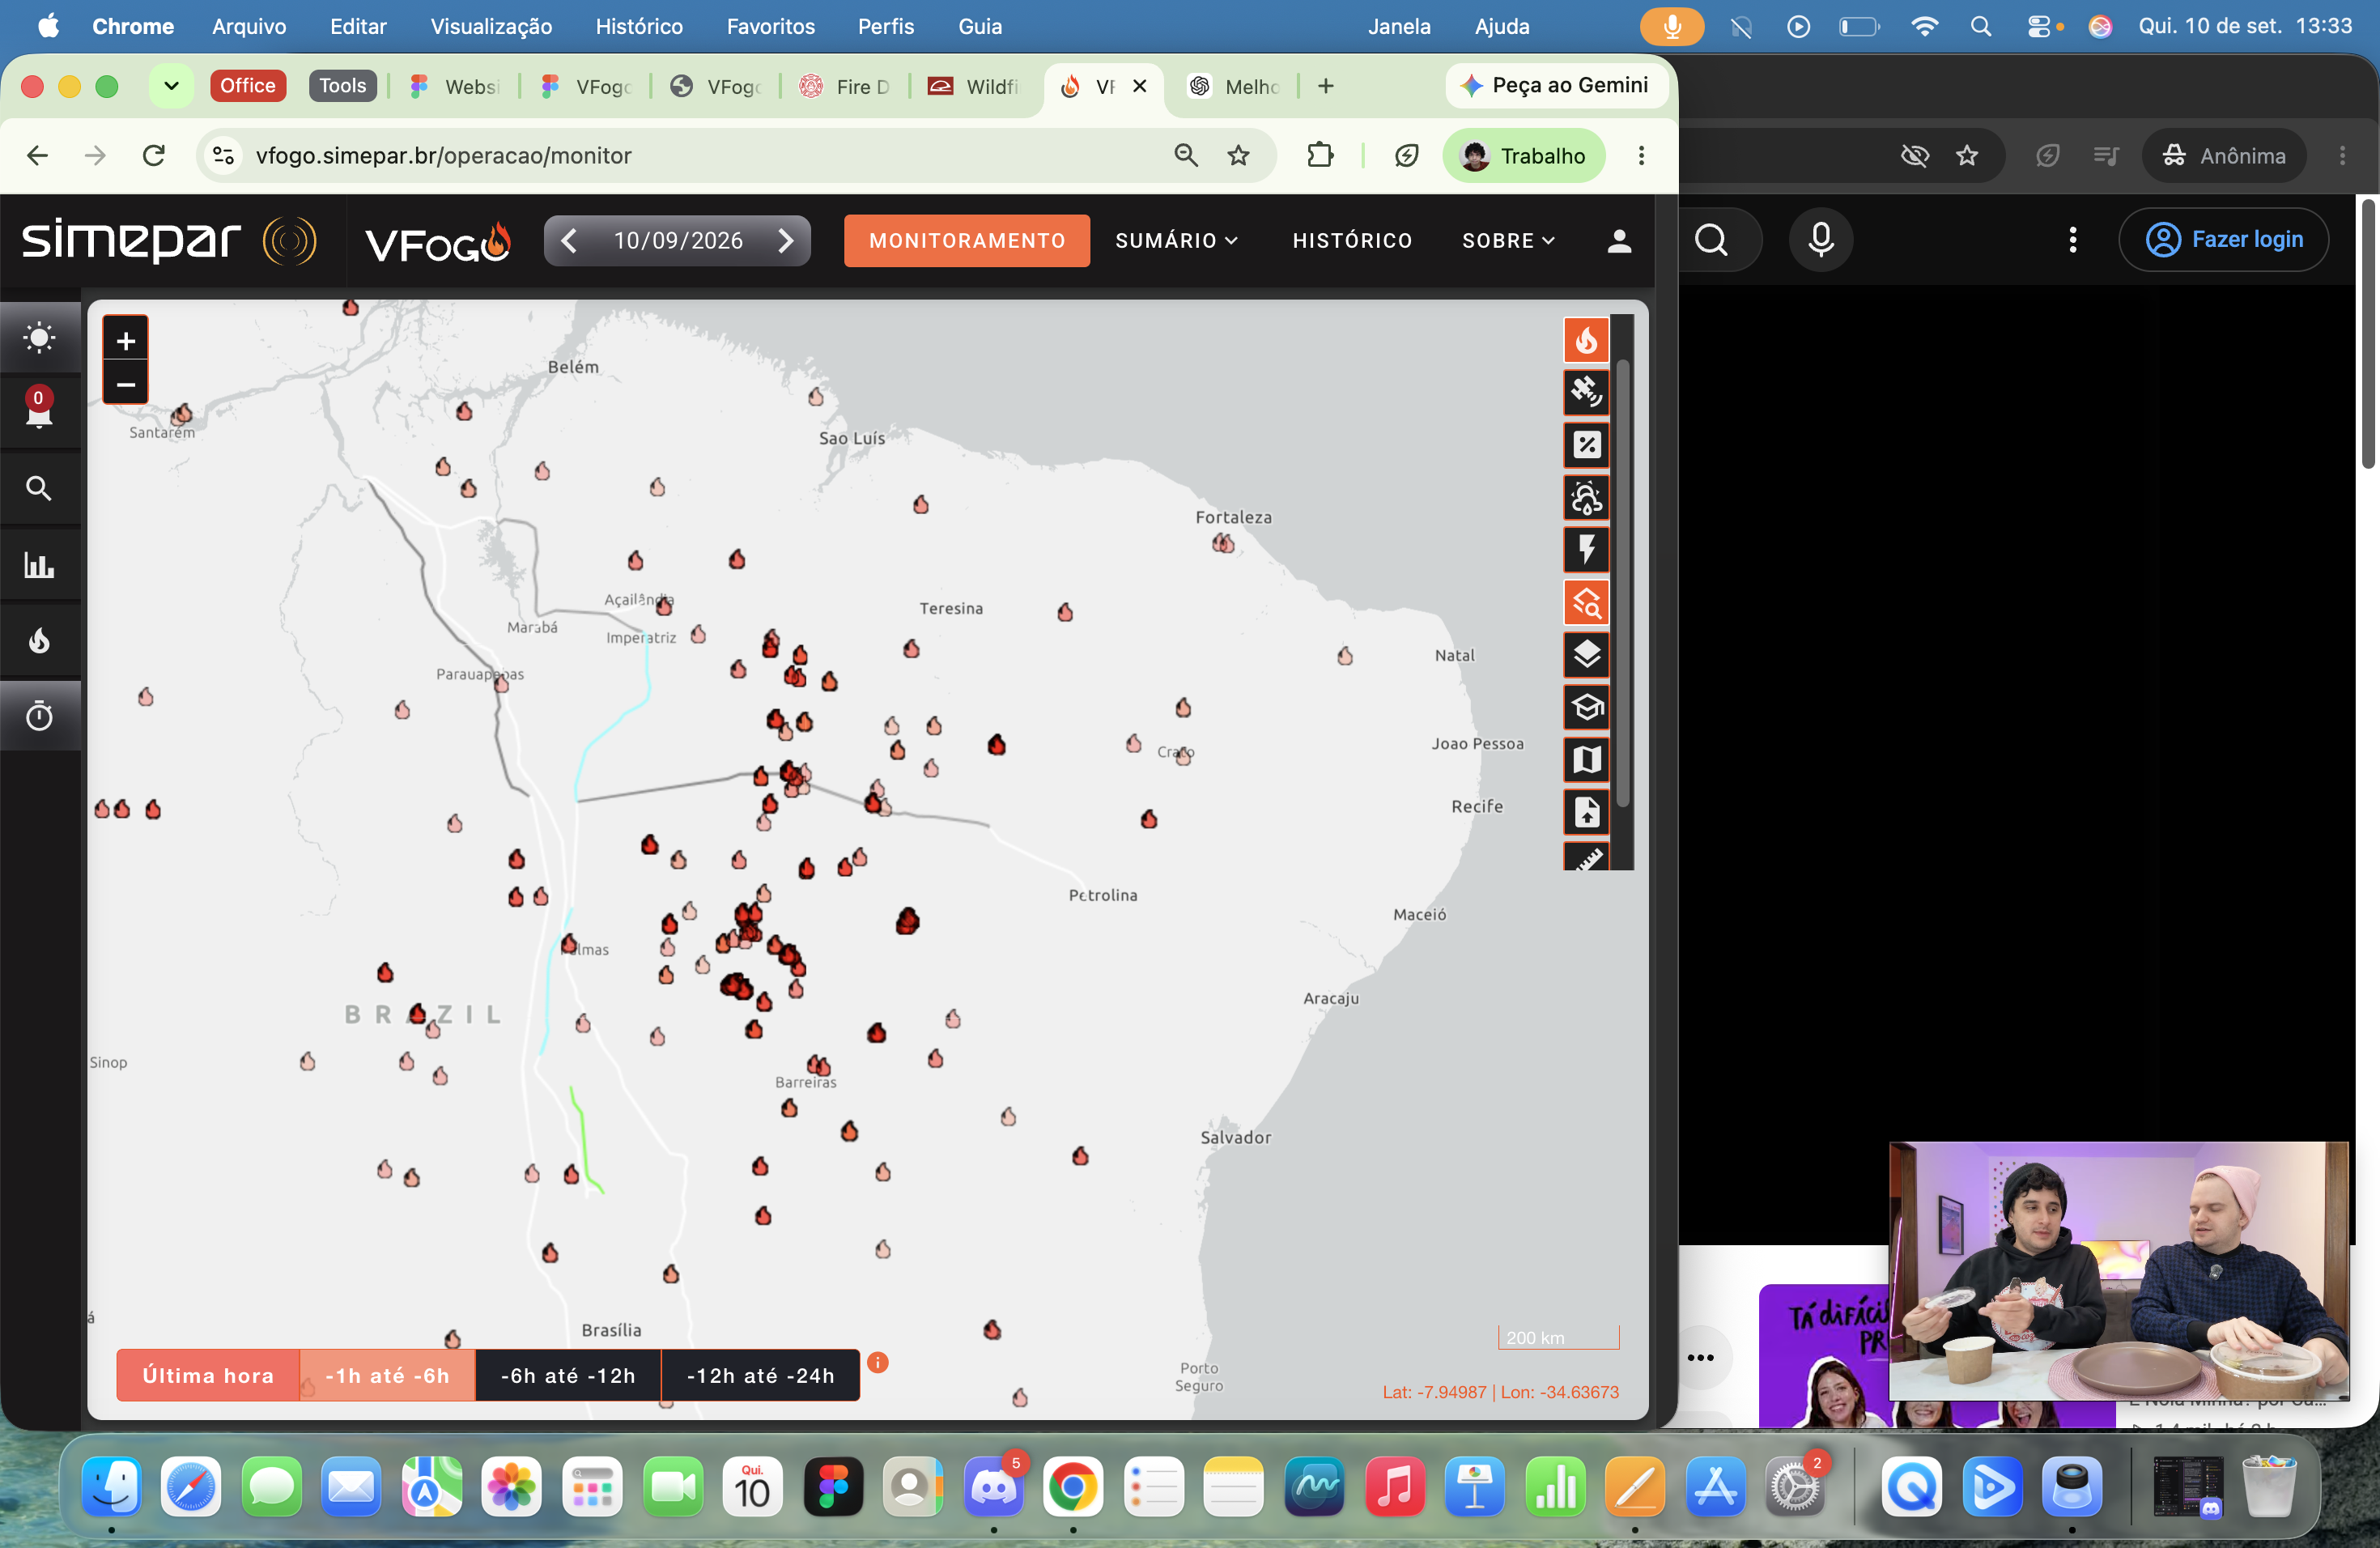The width and height of the screenshot is (2380, 1548).
Task: Click the orange info icon beside time filters
Action: click(877, 1362)
